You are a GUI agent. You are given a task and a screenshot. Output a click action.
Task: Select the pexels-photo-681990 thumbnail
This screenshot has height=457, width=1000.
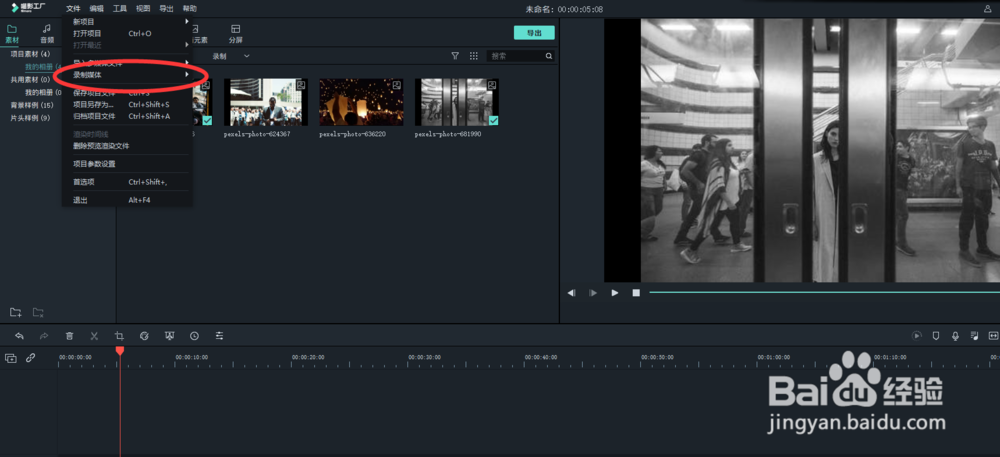pos(457,102)
